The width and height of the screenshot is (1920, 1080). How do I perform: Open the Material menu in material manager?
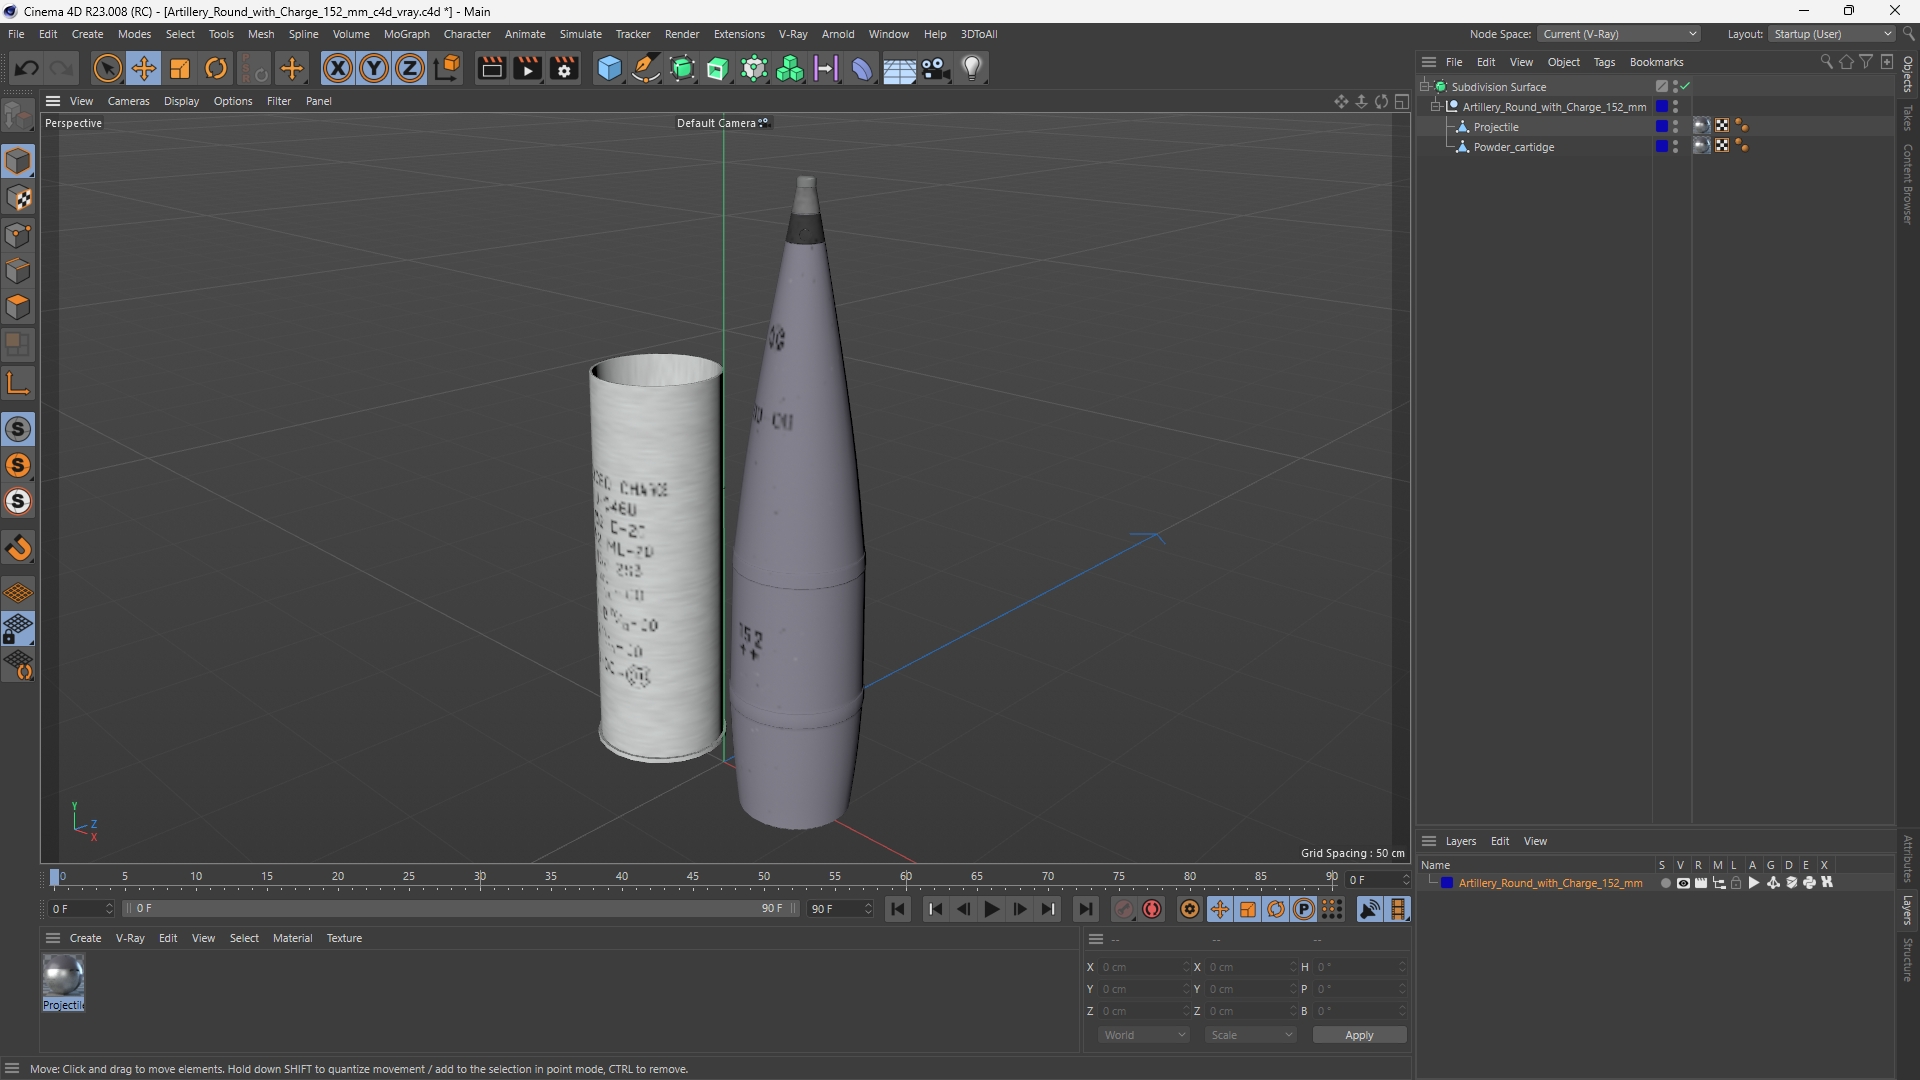pos(292,938)
